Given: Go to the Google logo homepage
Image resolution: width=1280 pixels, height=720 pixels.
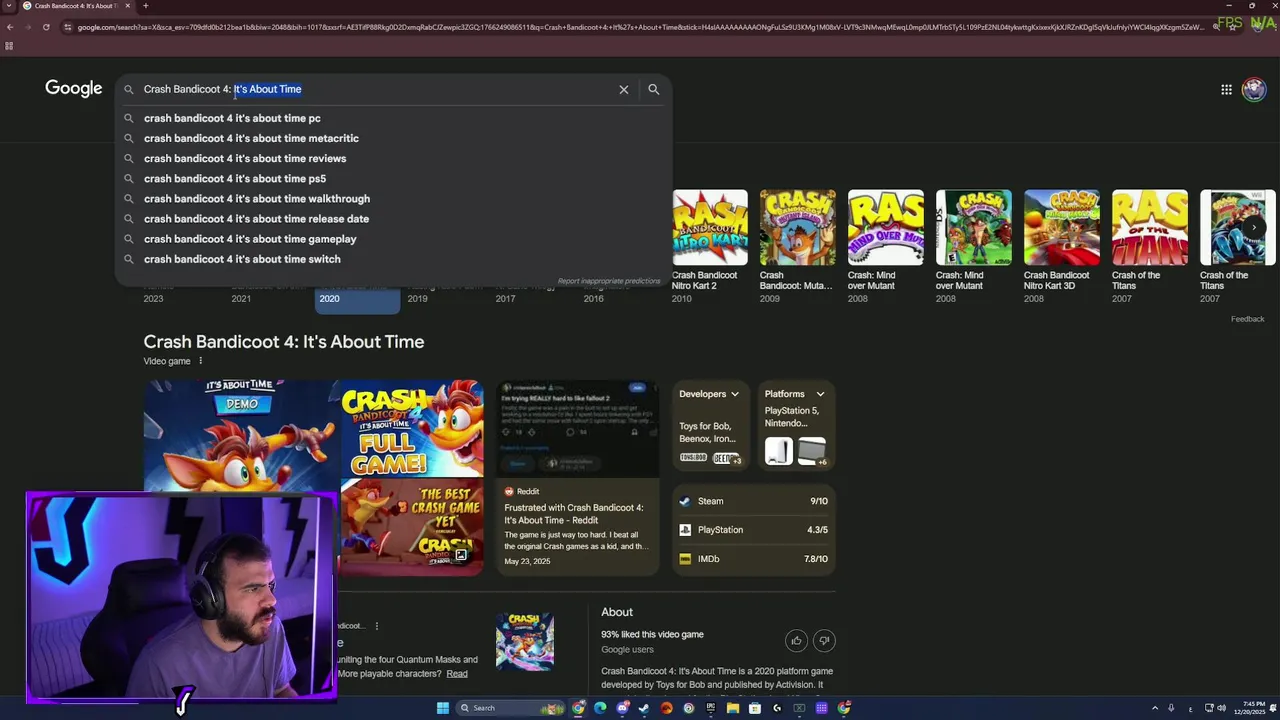Looking at the screenshot, I should (x=73, y=89).
